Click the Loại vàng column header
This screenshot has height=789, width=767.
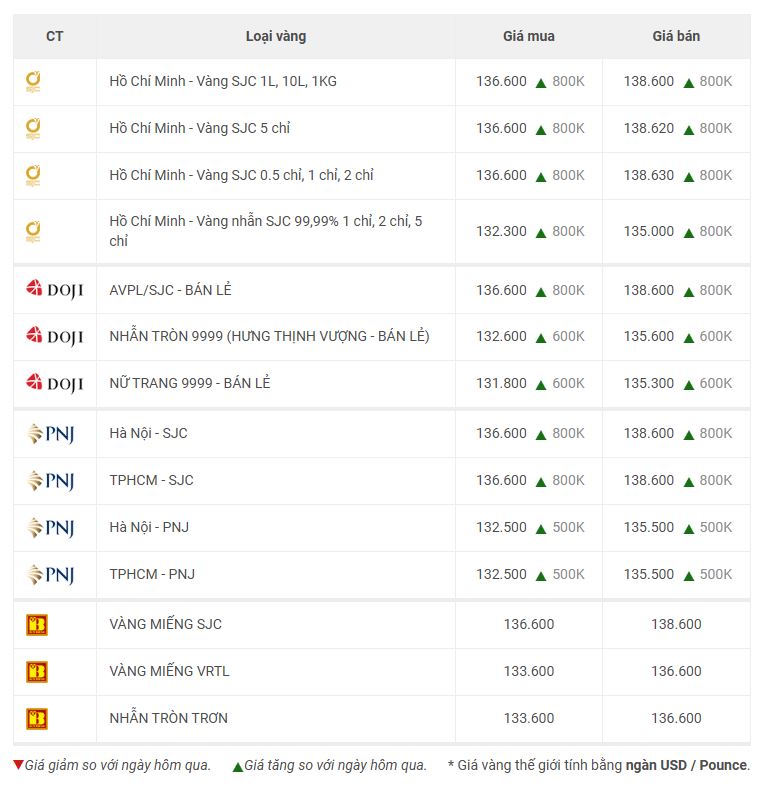point(275,36)
